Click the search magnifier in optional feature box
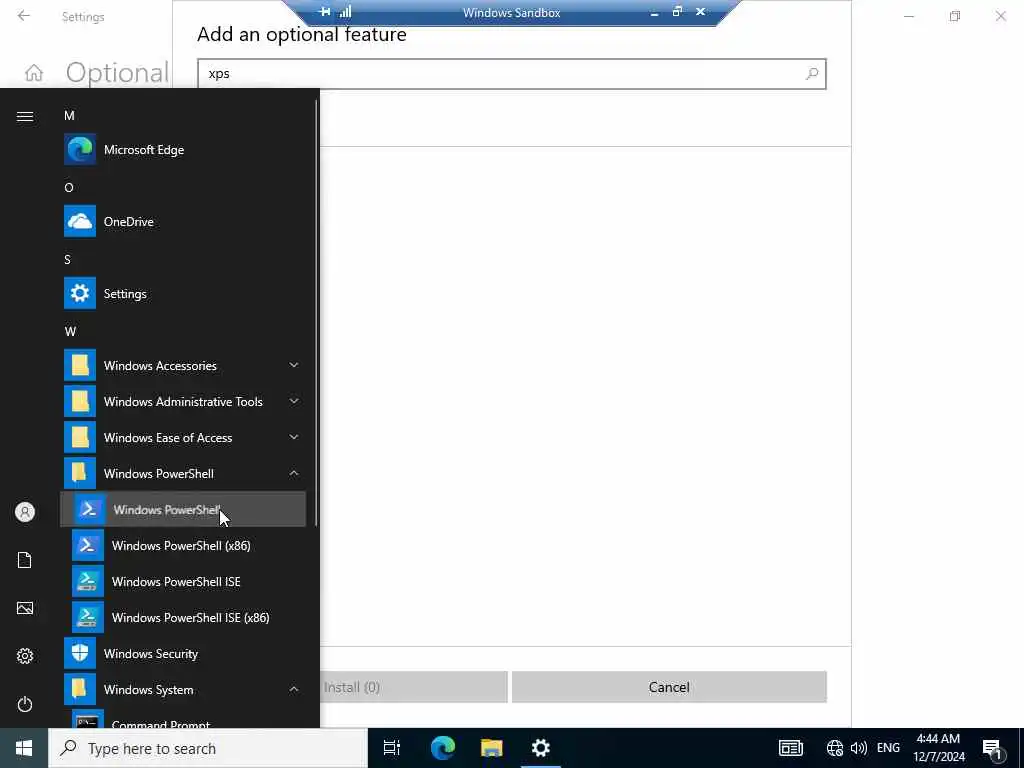The width and height of the screenshot is (1024, 768). point(812,73)
